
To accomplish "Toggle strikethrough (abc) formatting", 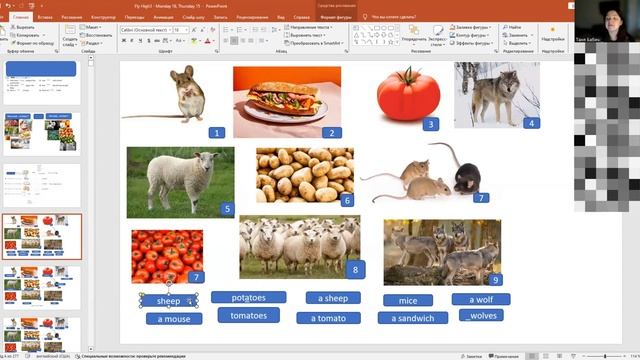I will point(157,41).
